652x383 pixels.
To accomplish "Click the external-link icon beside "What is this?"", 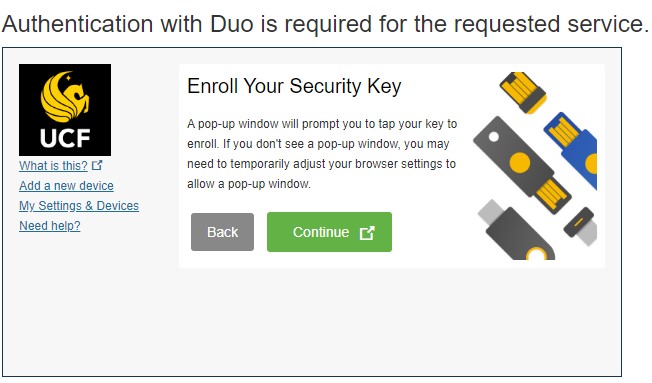I will pyautogui.click(x=97, y=166).
